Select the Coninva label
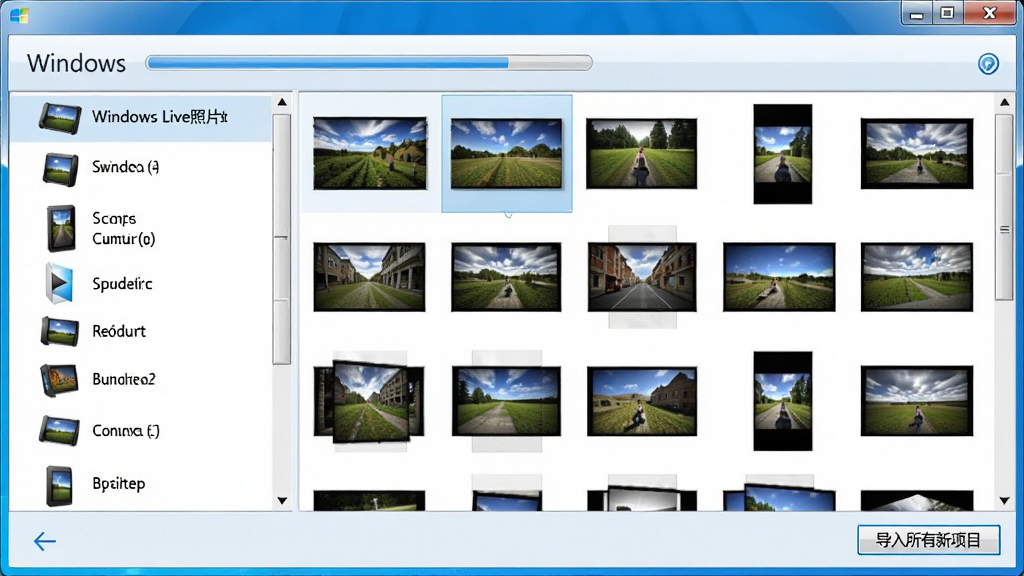This screenshot has width=1024, height=576. pos(125,431)
